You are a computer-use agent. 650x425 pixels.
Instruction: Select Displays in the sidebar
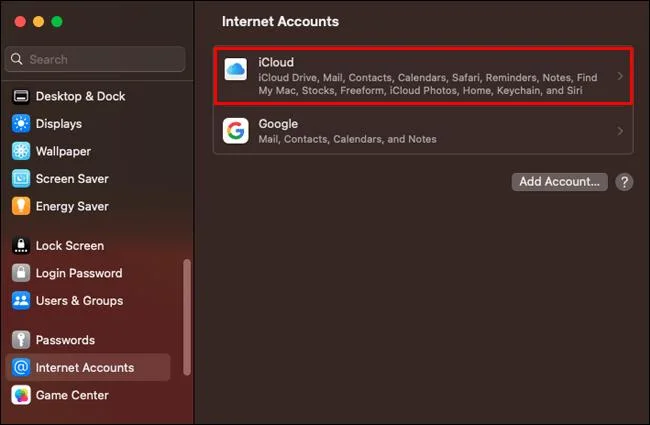click(59, 124)
